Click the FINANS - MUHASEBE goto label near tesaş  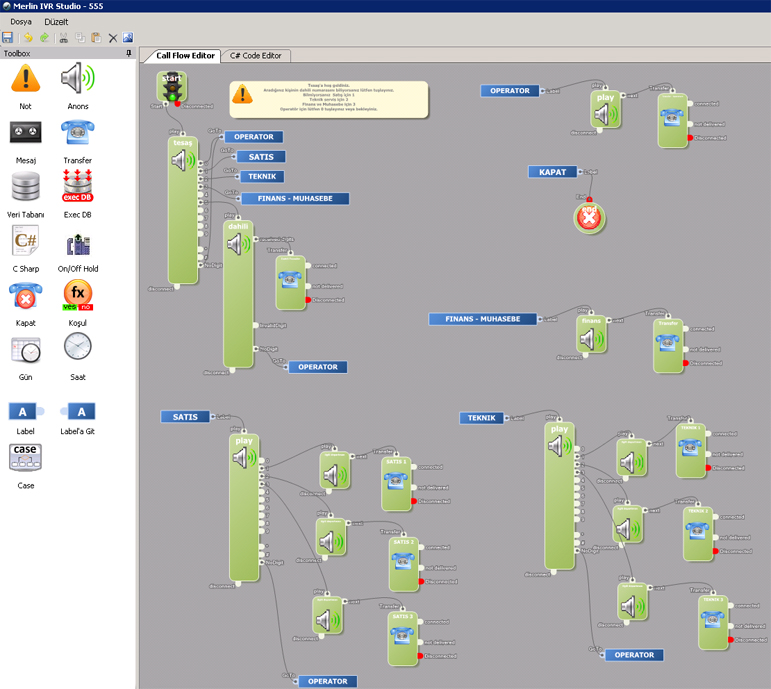pos(295,198)
